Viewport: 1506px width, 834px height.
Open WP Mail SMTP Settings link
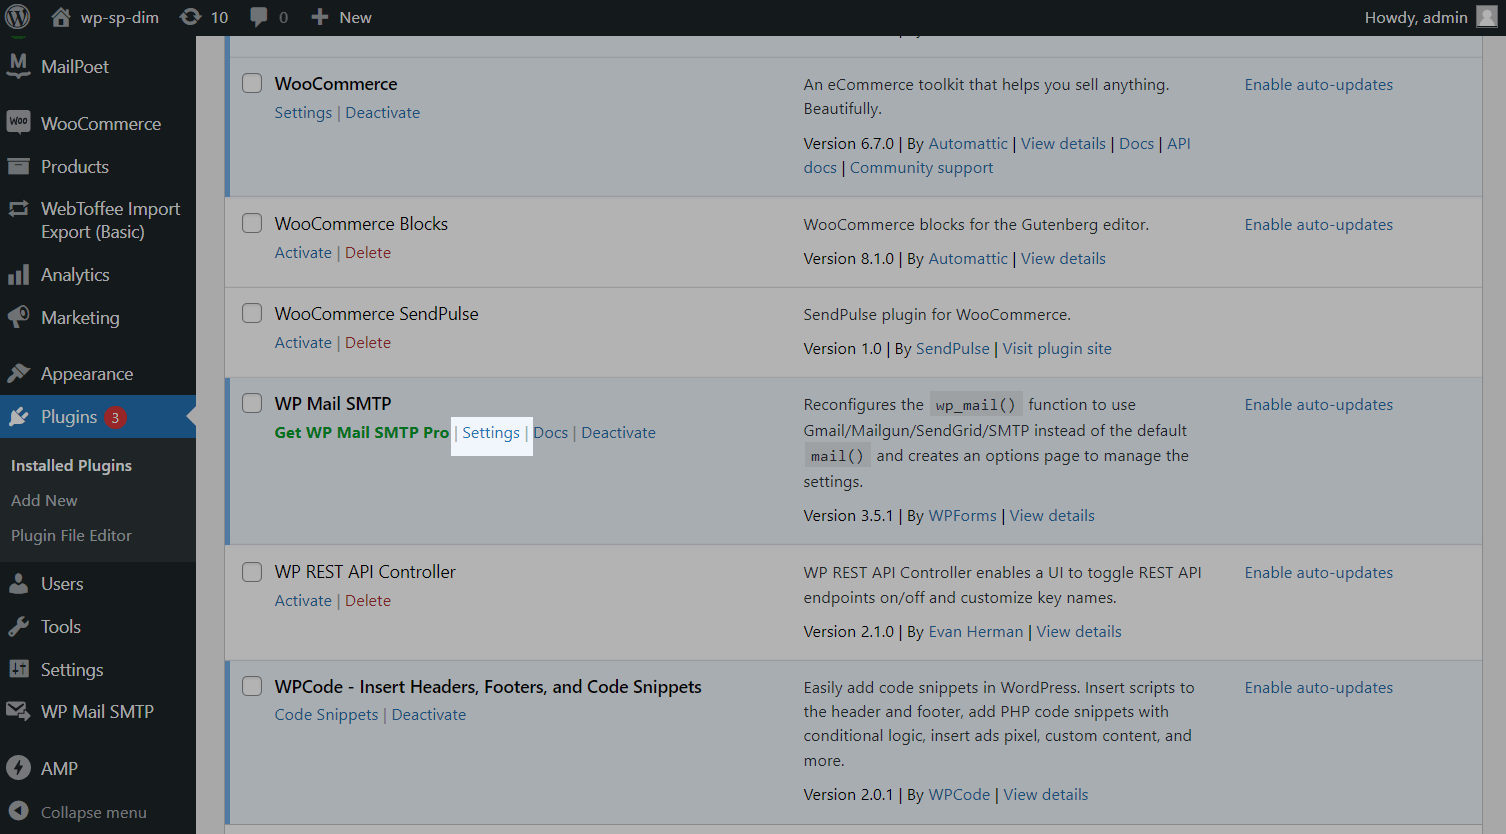pos(491,432)
